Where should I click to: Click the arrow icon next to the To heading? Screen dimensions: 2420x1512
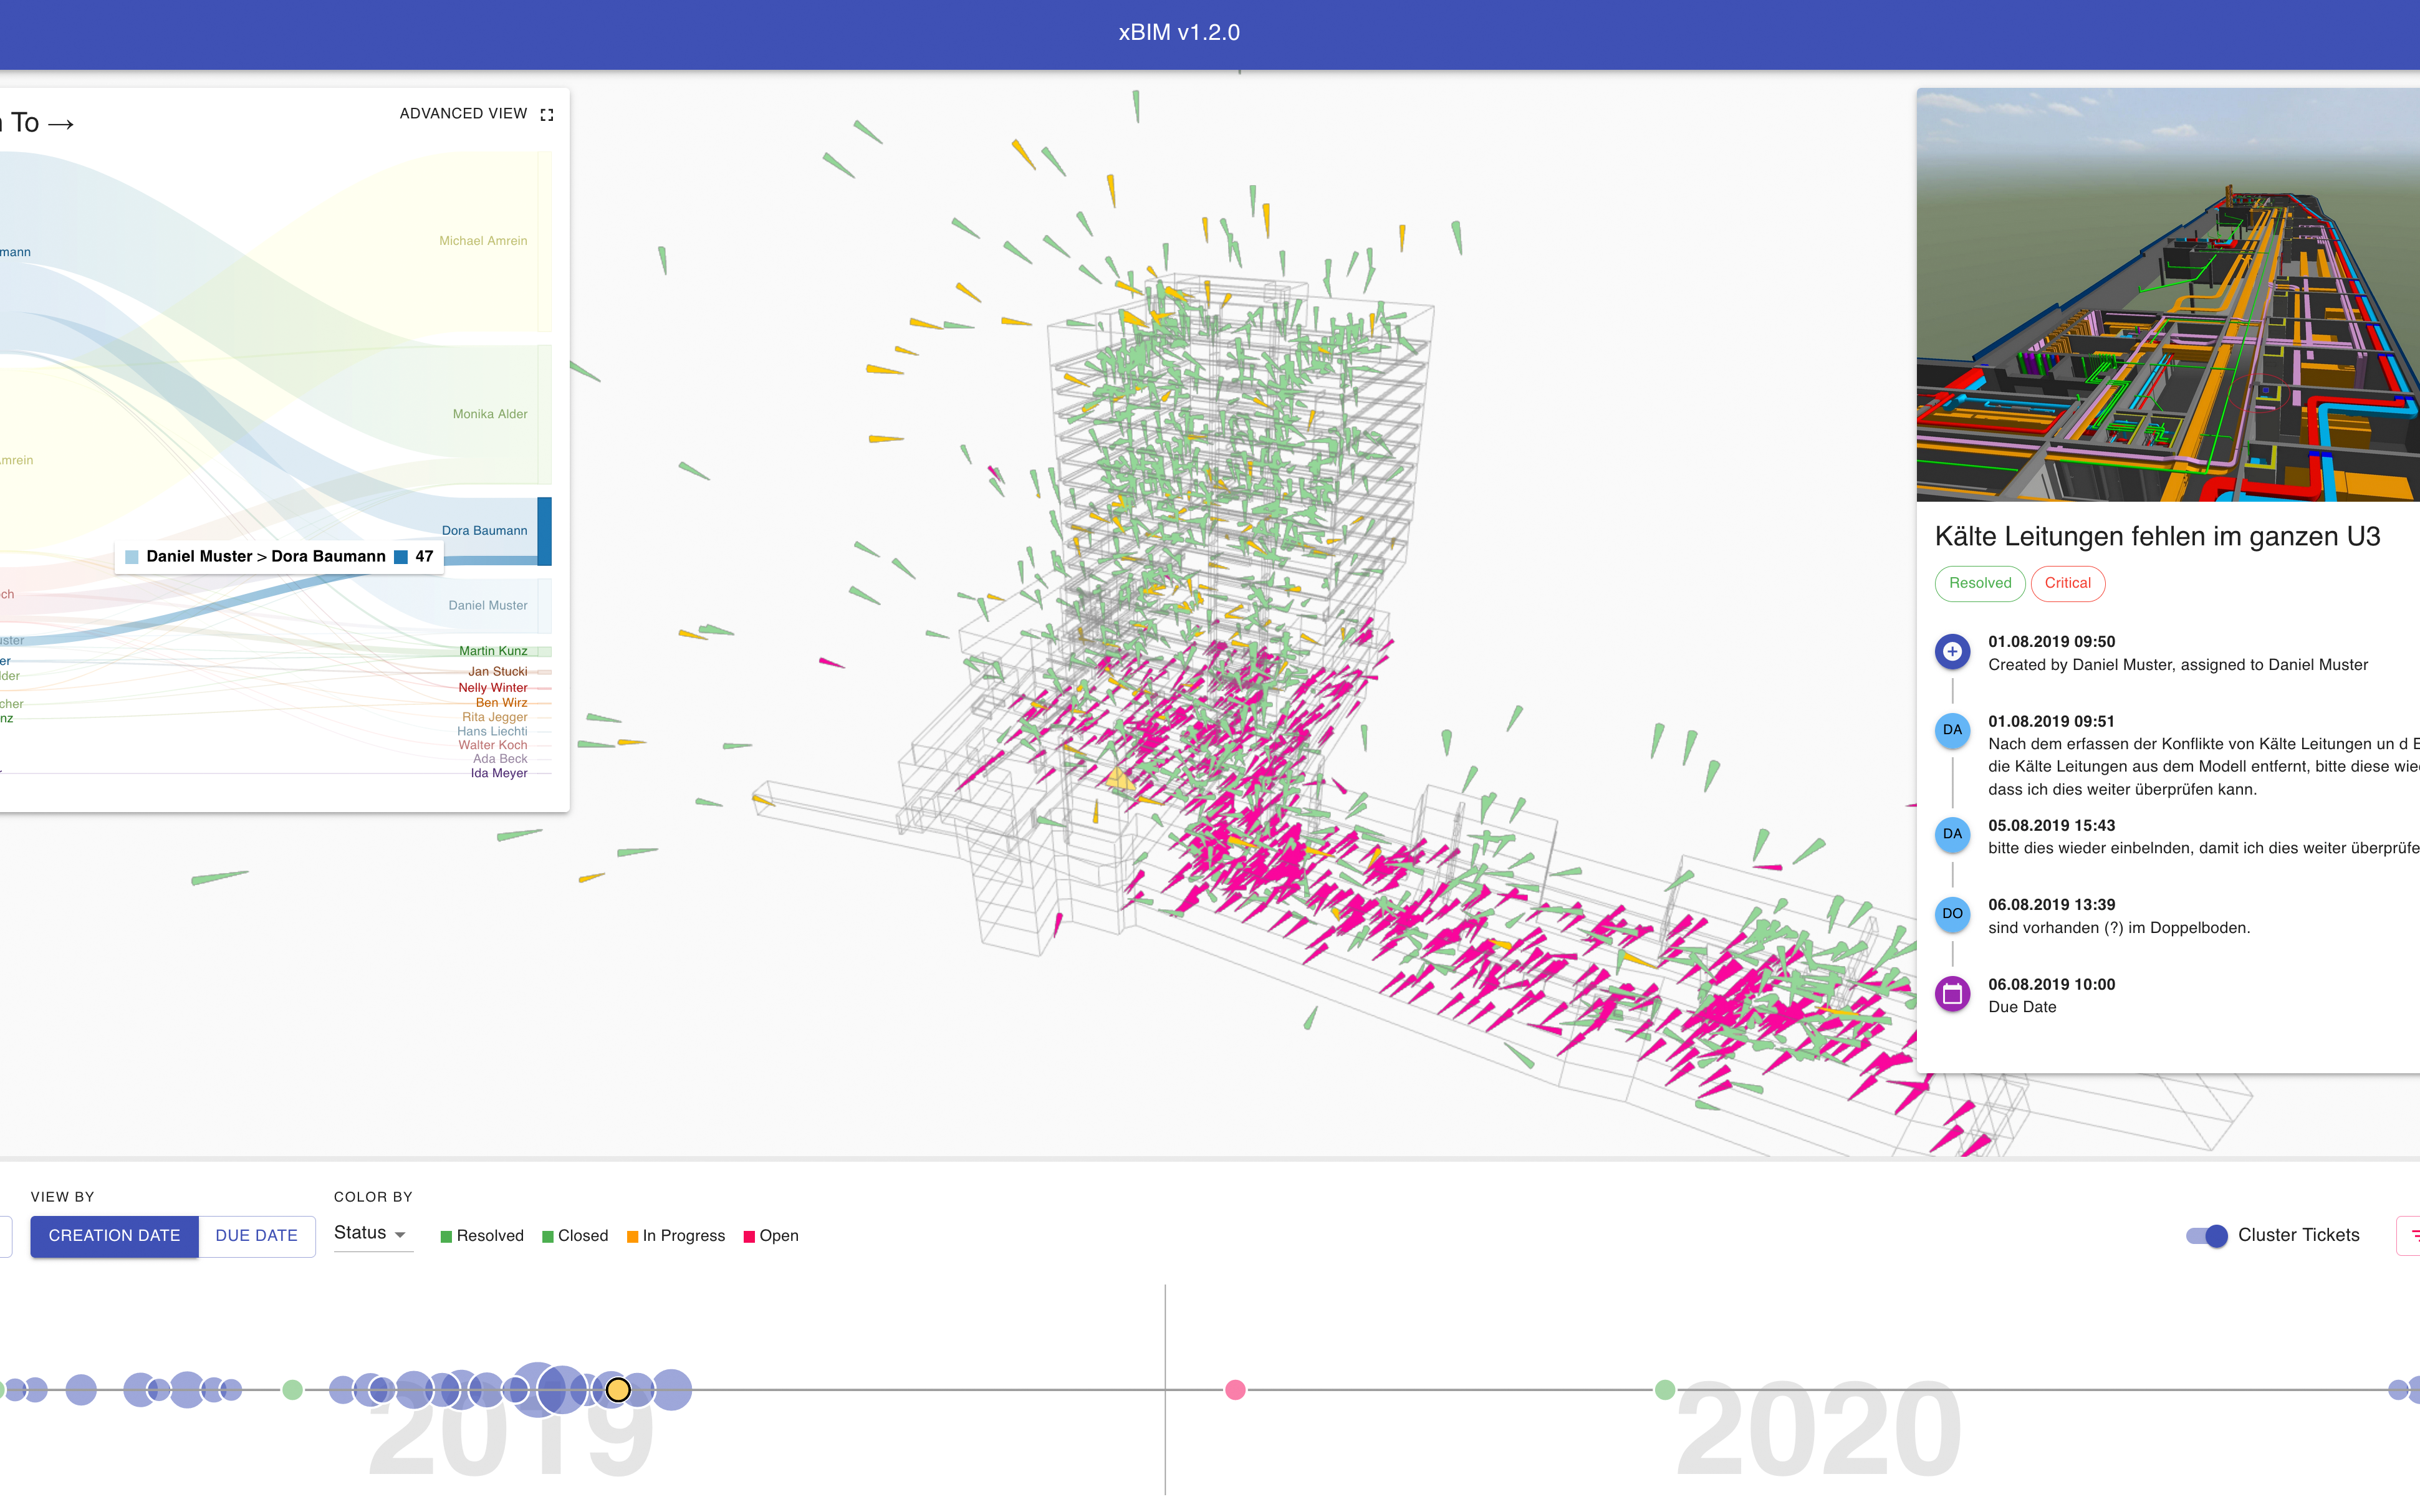click(61, 124)
